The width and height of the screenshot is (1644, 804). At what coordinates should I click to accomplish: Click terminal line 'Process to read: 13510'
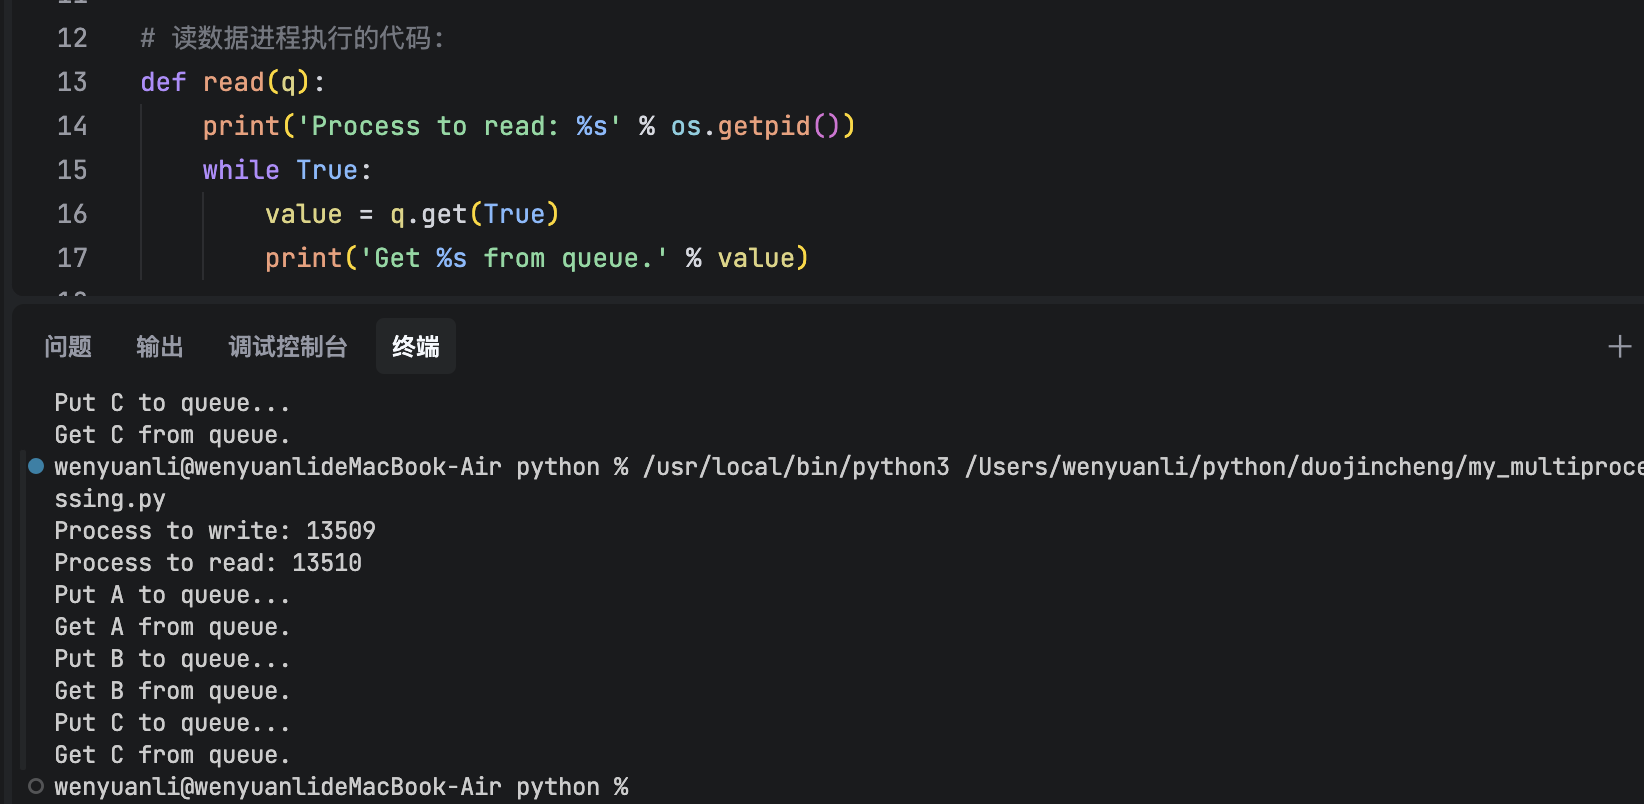(208, 562)
